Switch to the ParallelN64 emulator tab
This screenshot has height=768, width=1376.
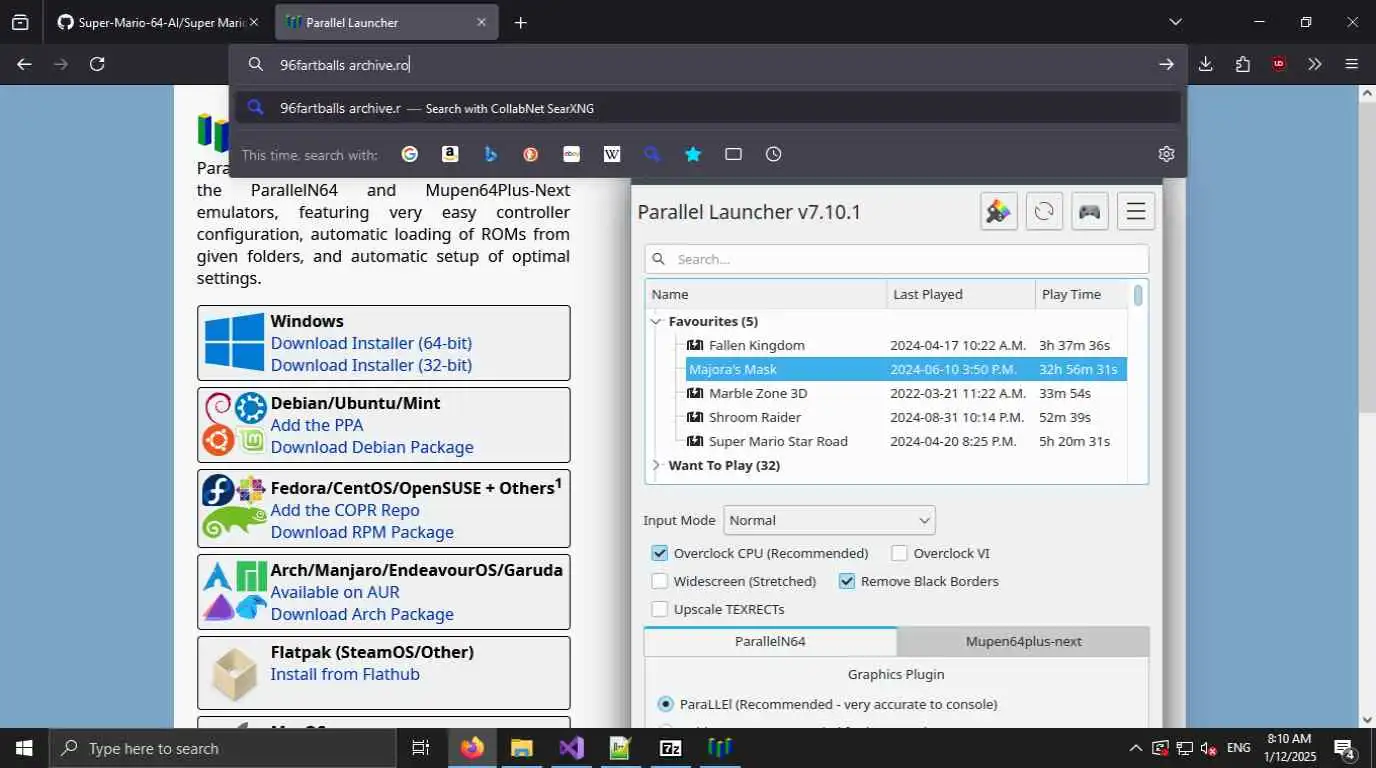(770, 641)
